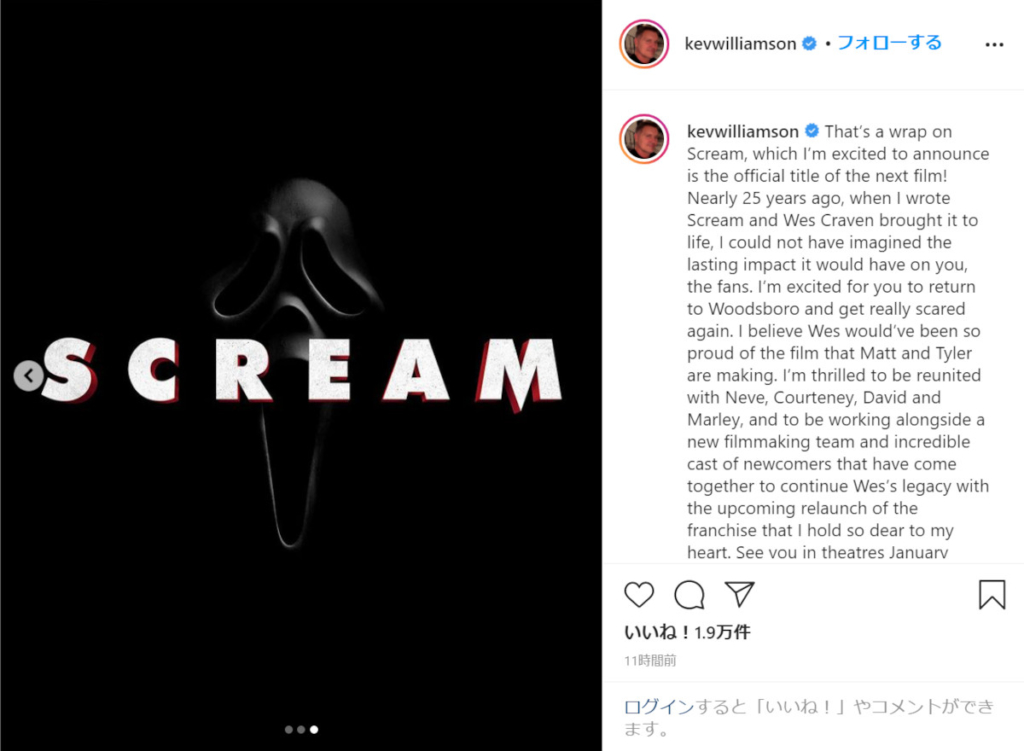The image size is (1024, 751).
Task: Select the third carousel indicator dot
Action: (x=314, y=729)
